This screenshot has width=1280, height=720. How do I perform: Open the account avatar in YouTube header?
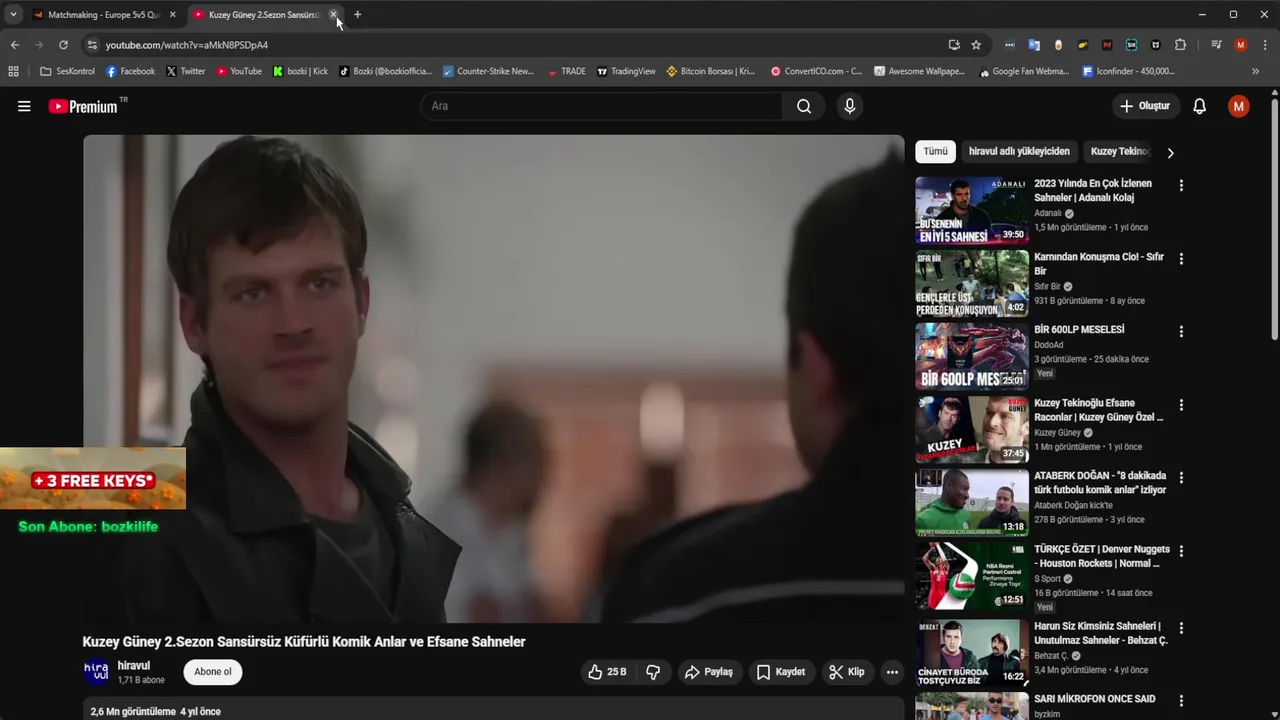tap(1239, 106)
